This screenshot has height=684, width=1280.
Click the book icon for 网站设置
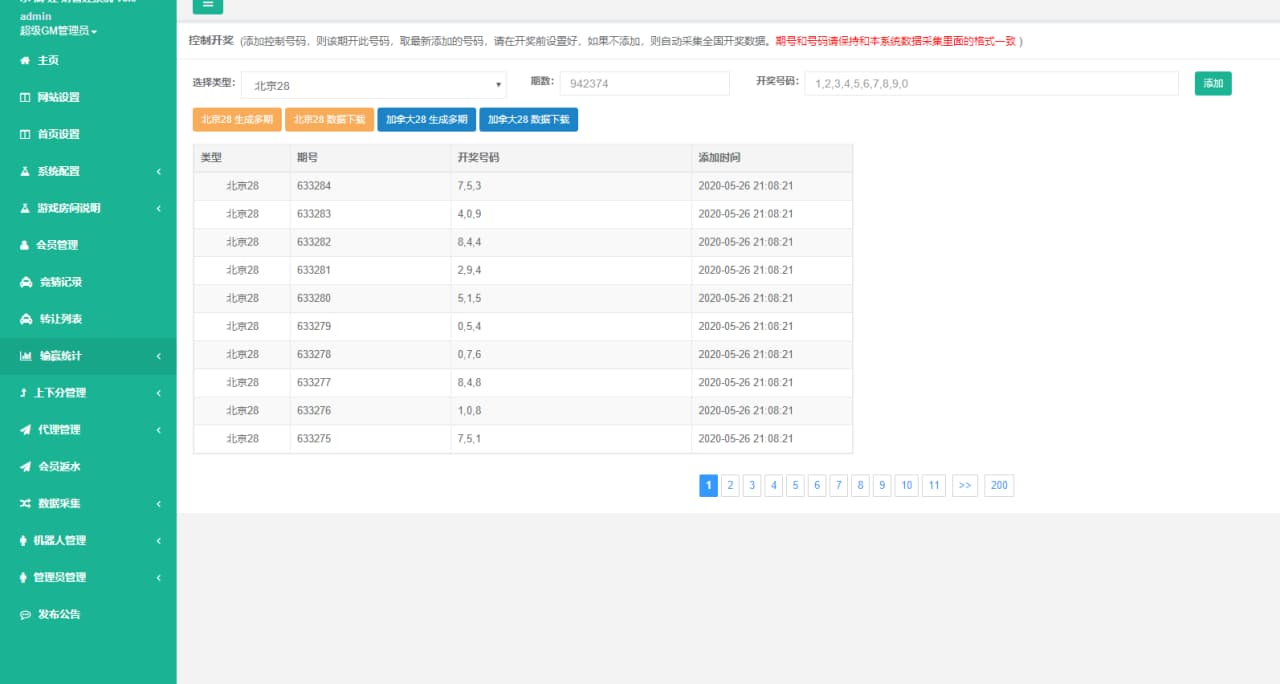tap(25, 98)
